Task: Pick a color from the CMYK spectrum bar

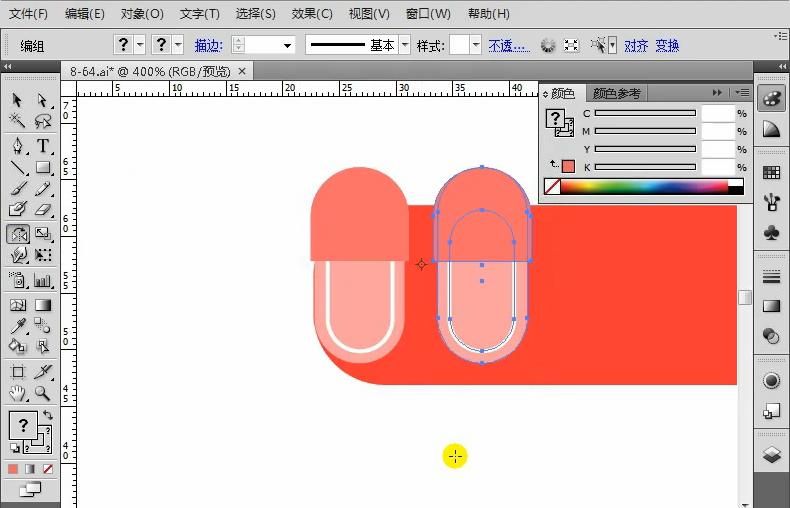Action: tap(644, 186)
